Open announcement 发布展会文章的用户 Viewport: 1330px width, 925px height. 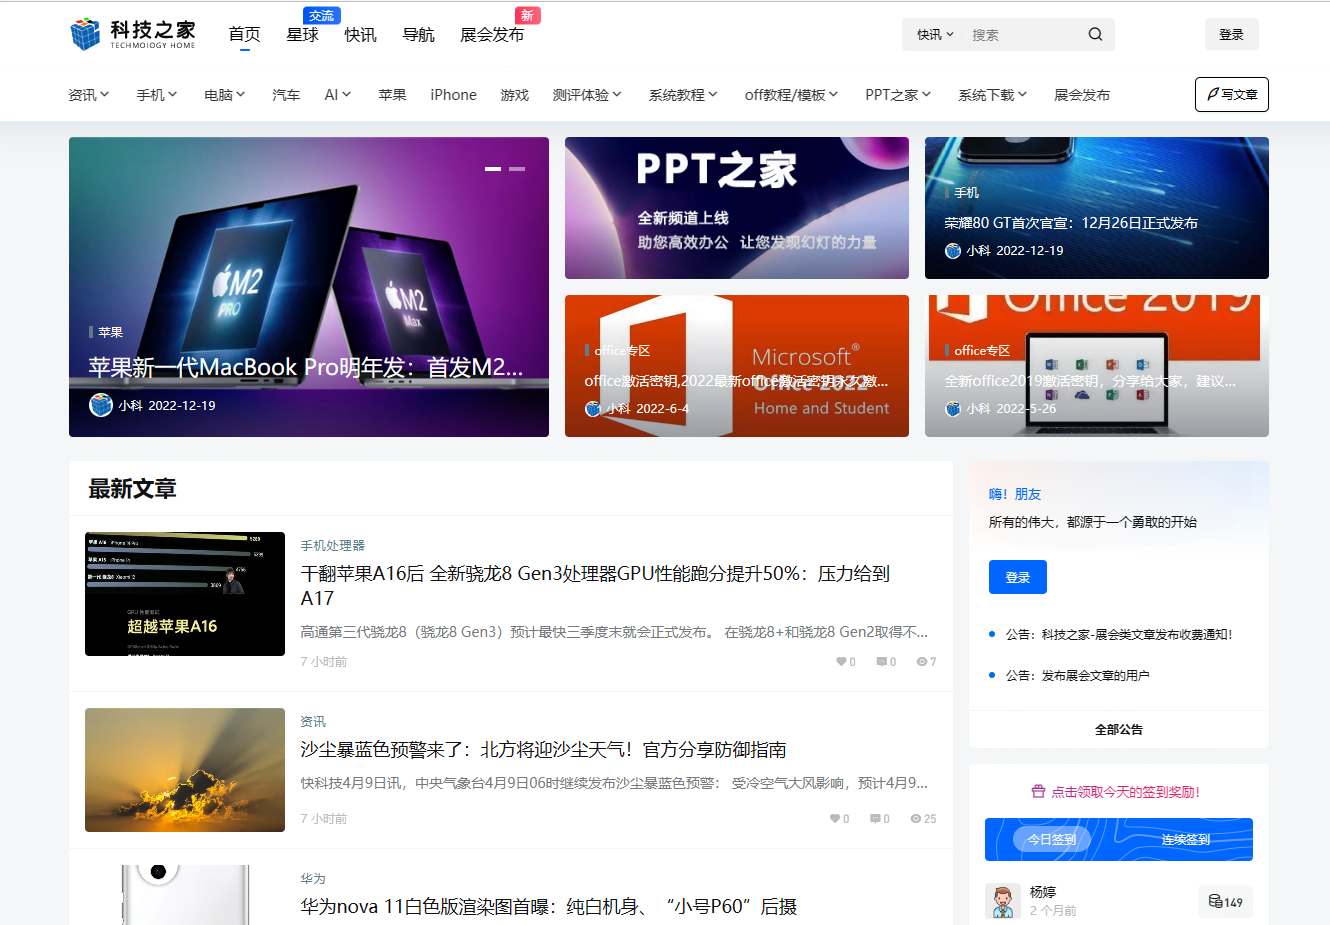tap(1077, 675)
